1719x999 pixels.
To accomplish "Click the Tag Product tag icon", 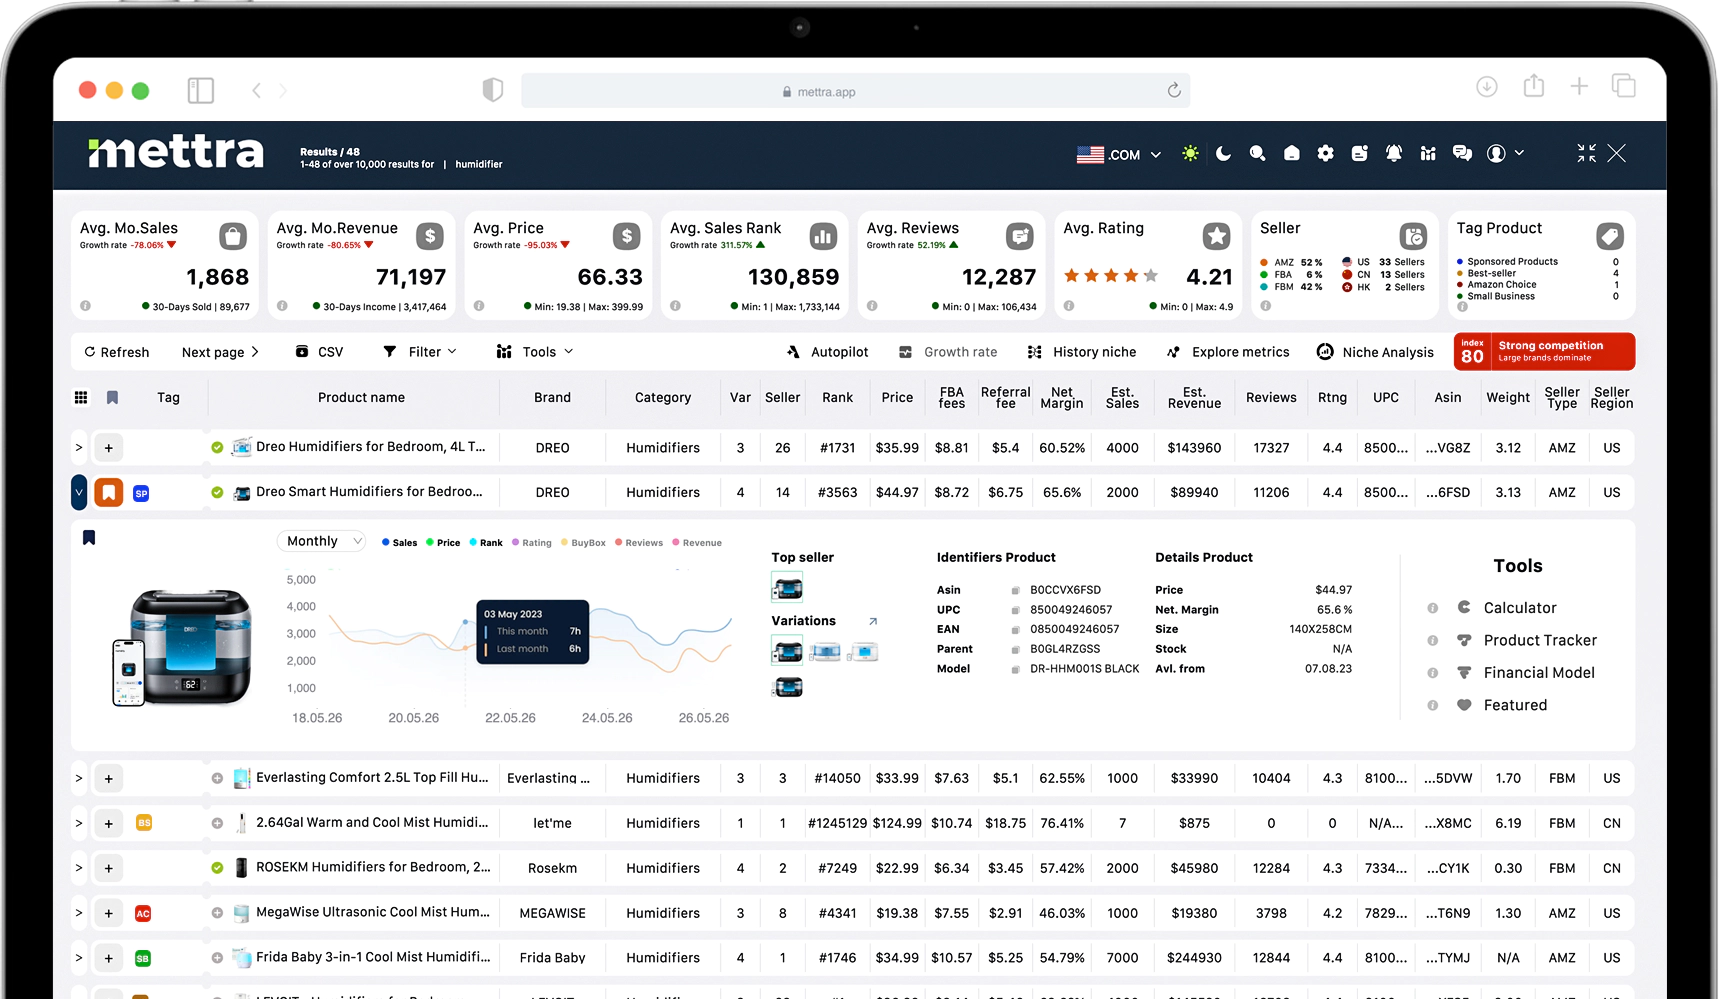I will point(1610,236).
